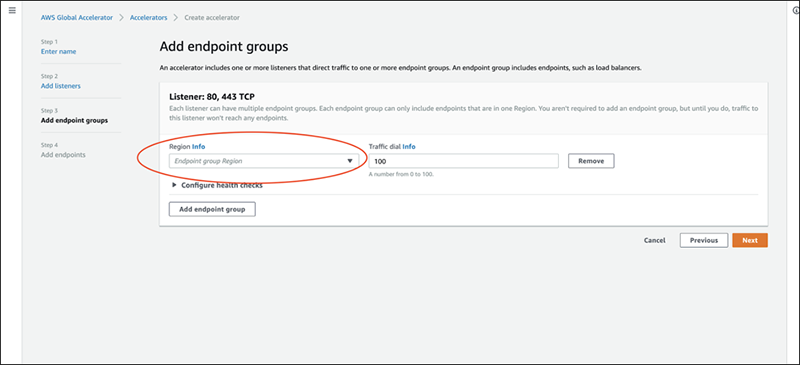Go to Step 1 Enter name
The height and width of the screenshot is (365, 800).
tap(58, 52)
